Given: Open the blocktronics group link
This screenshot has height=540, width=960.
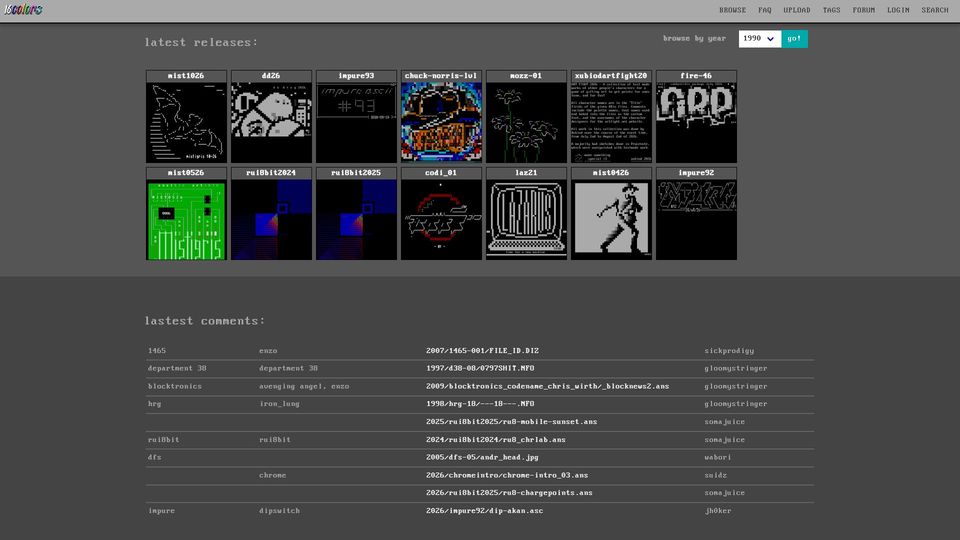Looking at the screenshot, I should point(174,386).
